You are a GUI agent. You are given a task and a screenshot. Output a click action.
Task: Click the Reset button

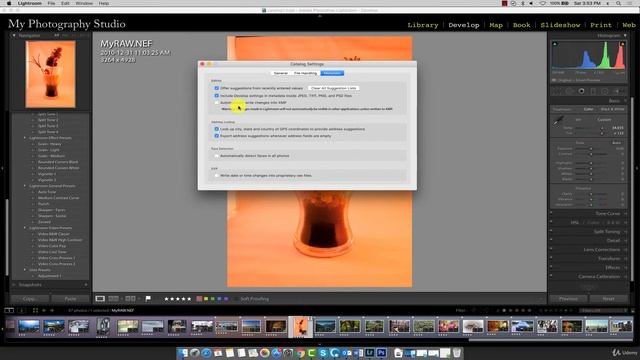coord(608,299)
